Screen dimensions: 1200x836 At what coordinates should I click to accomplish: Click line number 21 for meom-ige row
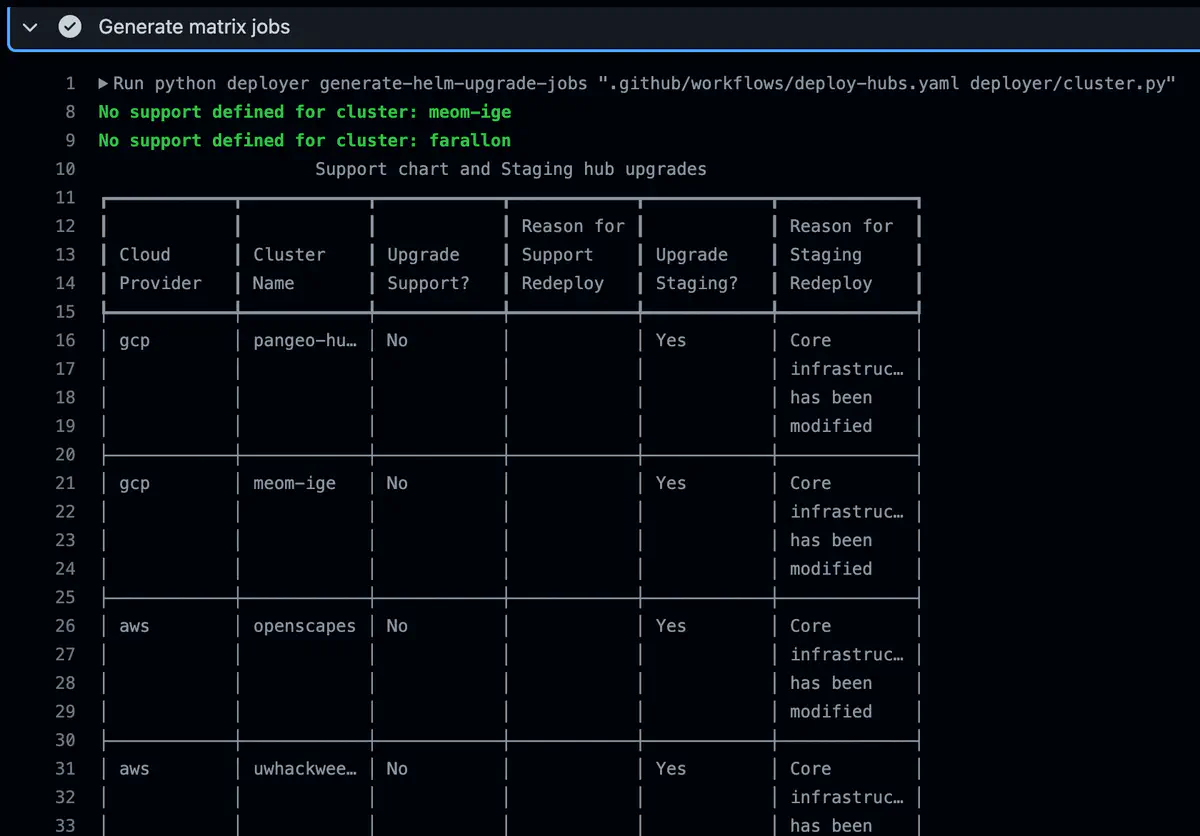coord(65,483)
